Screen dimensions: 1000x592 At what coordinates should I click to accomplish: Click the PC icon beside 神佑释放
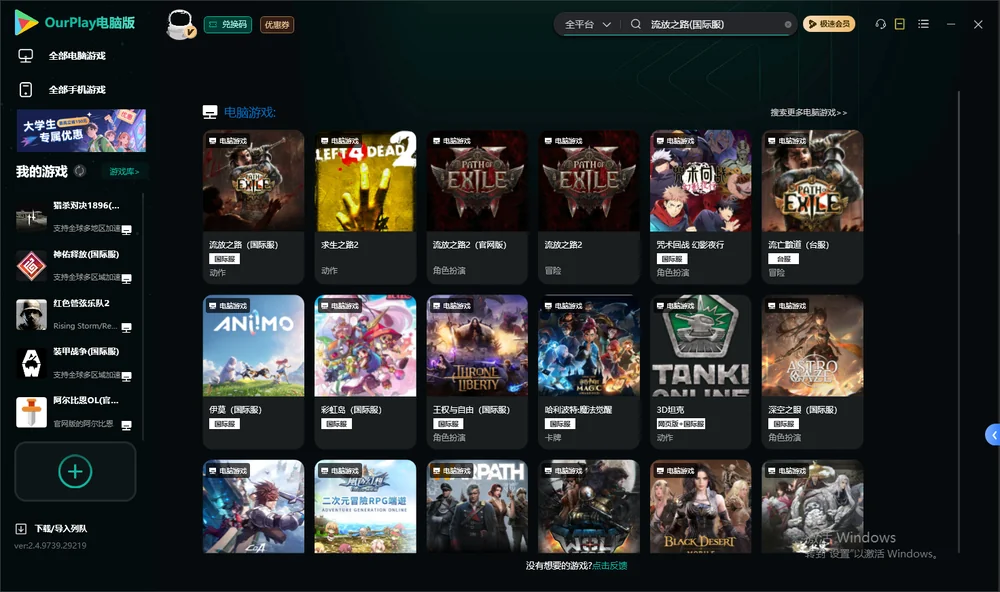(126, 279)
